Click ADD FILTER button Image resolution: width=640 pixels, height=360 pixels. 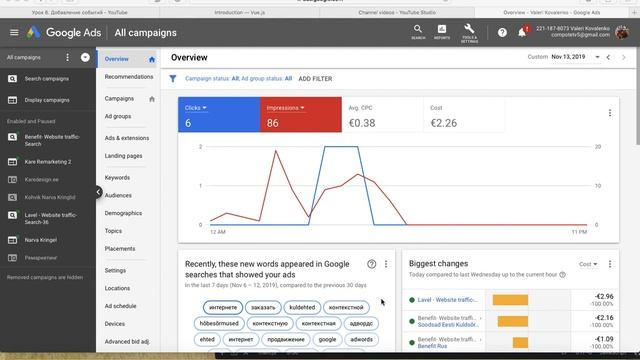tap(315, 79)
